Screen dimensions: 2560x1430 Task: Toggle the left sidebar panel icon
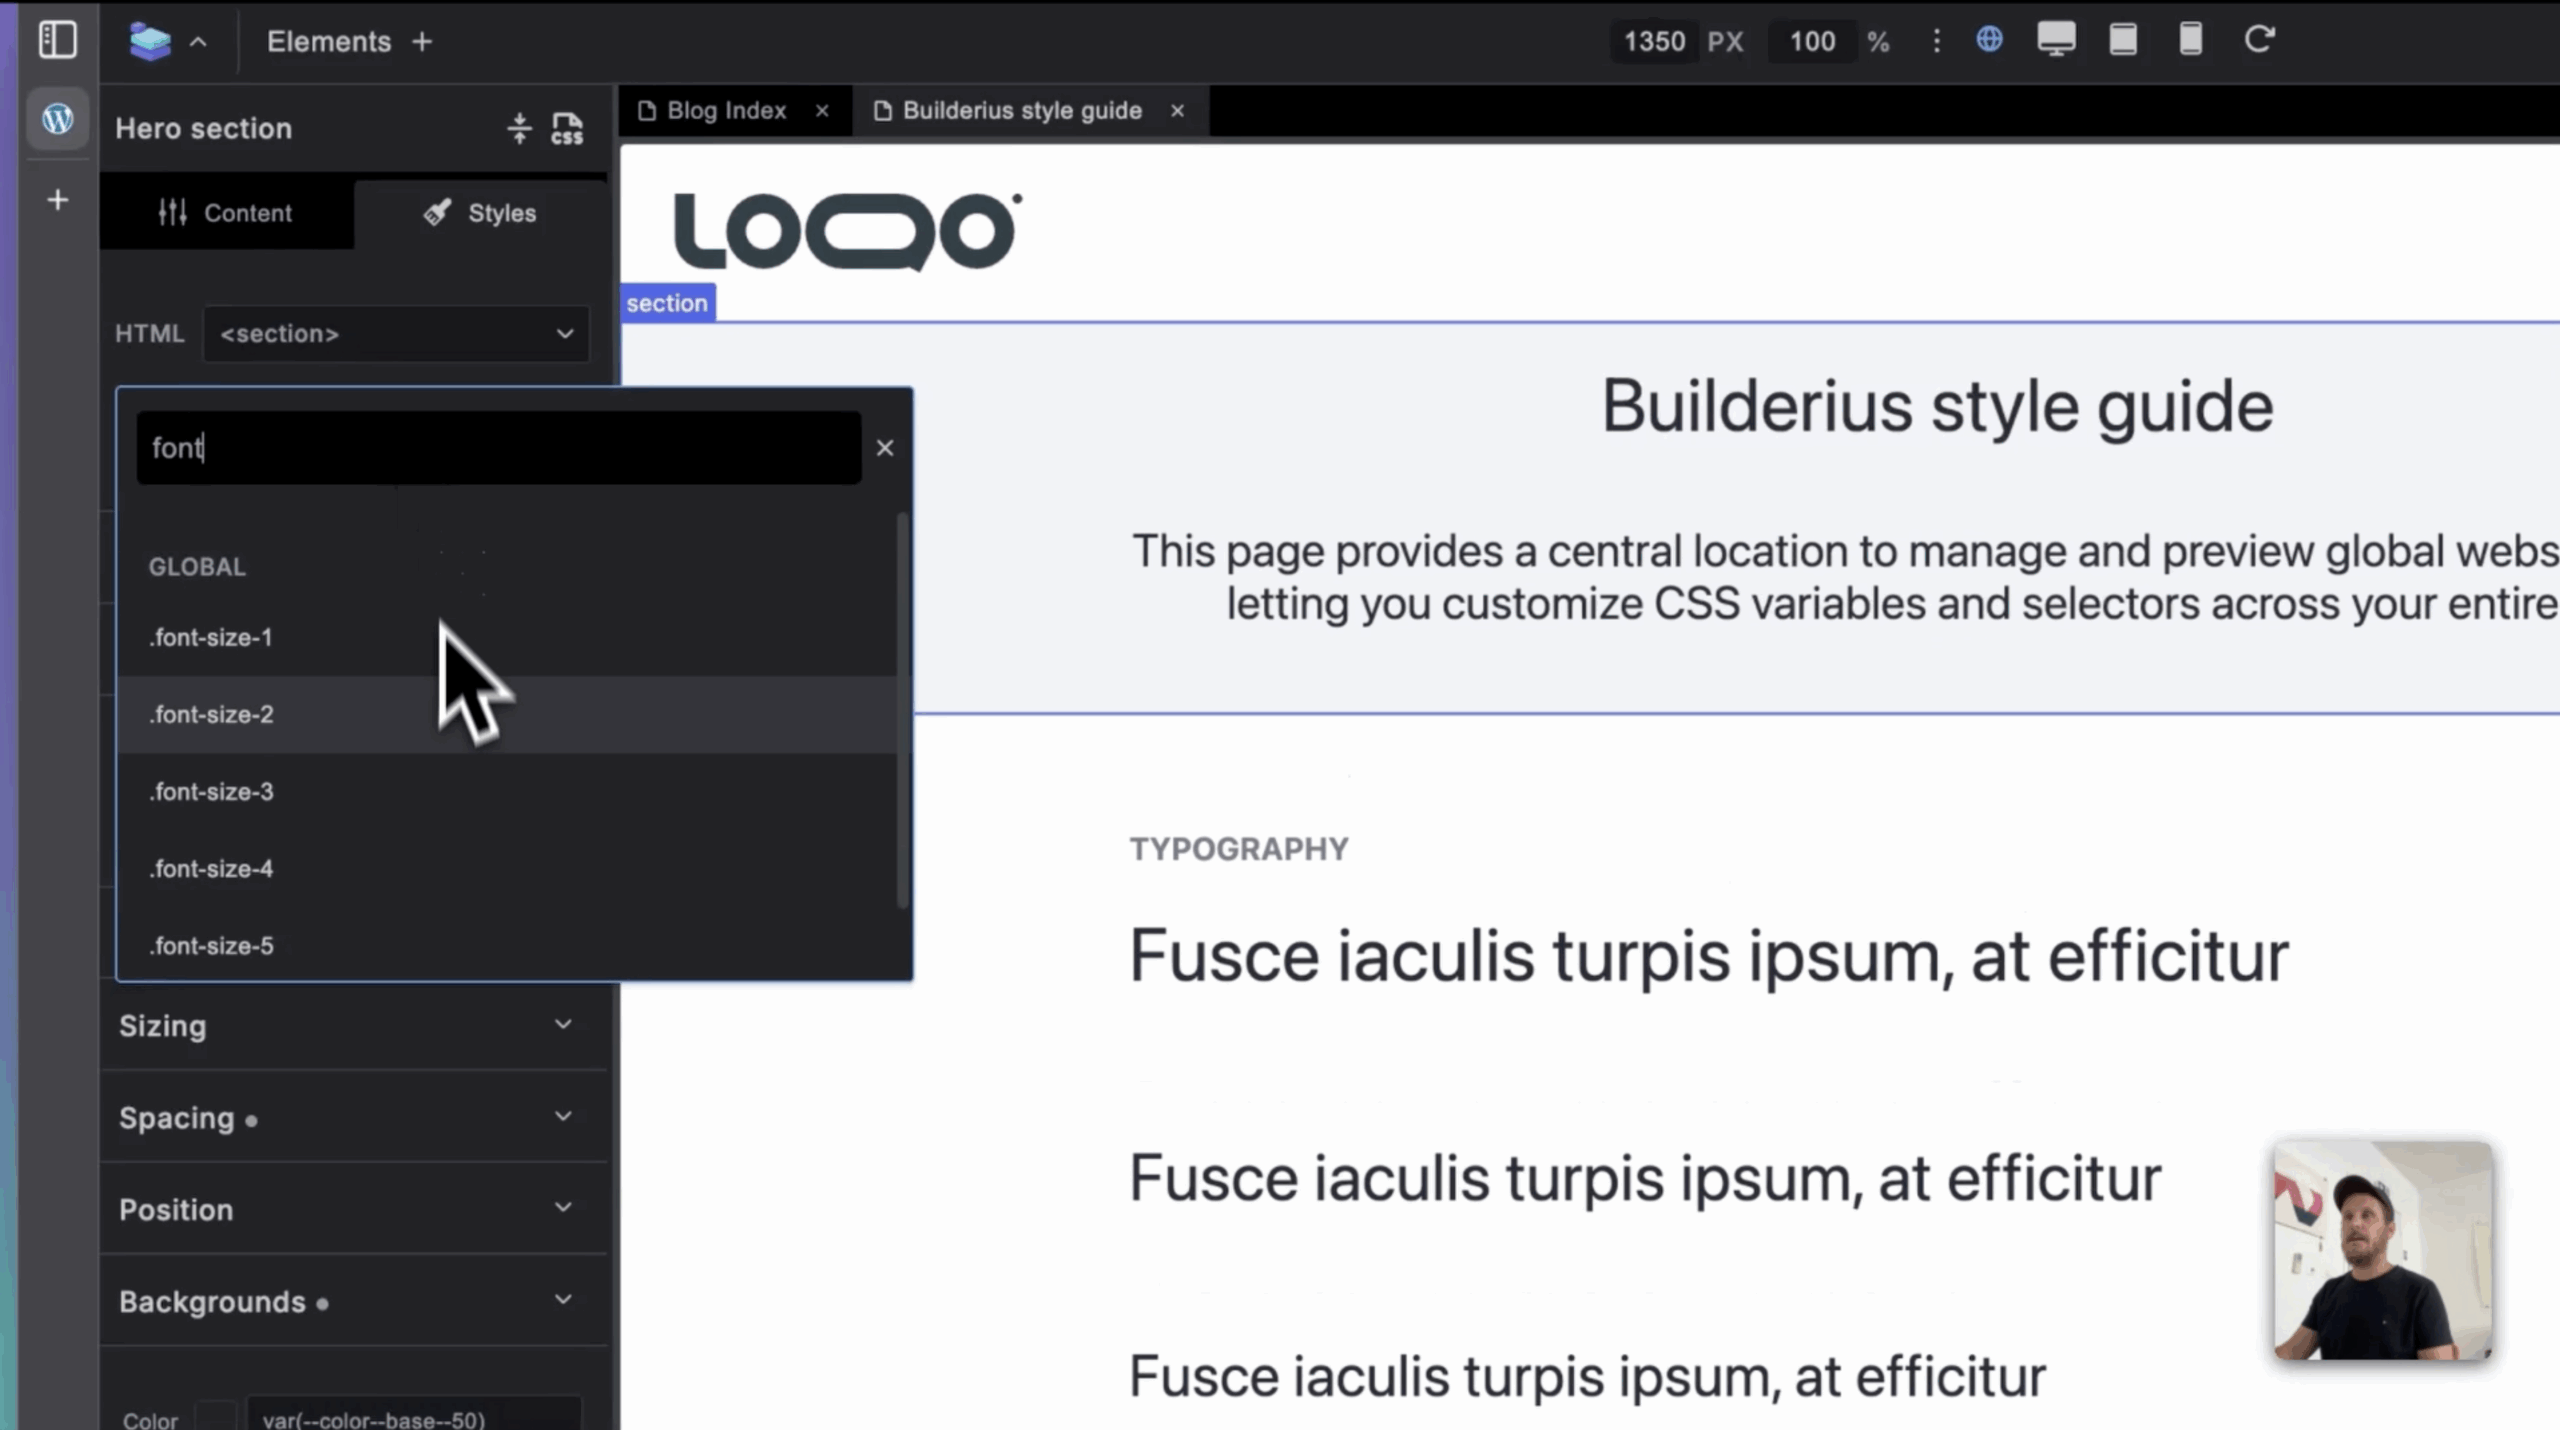point(57,40)
